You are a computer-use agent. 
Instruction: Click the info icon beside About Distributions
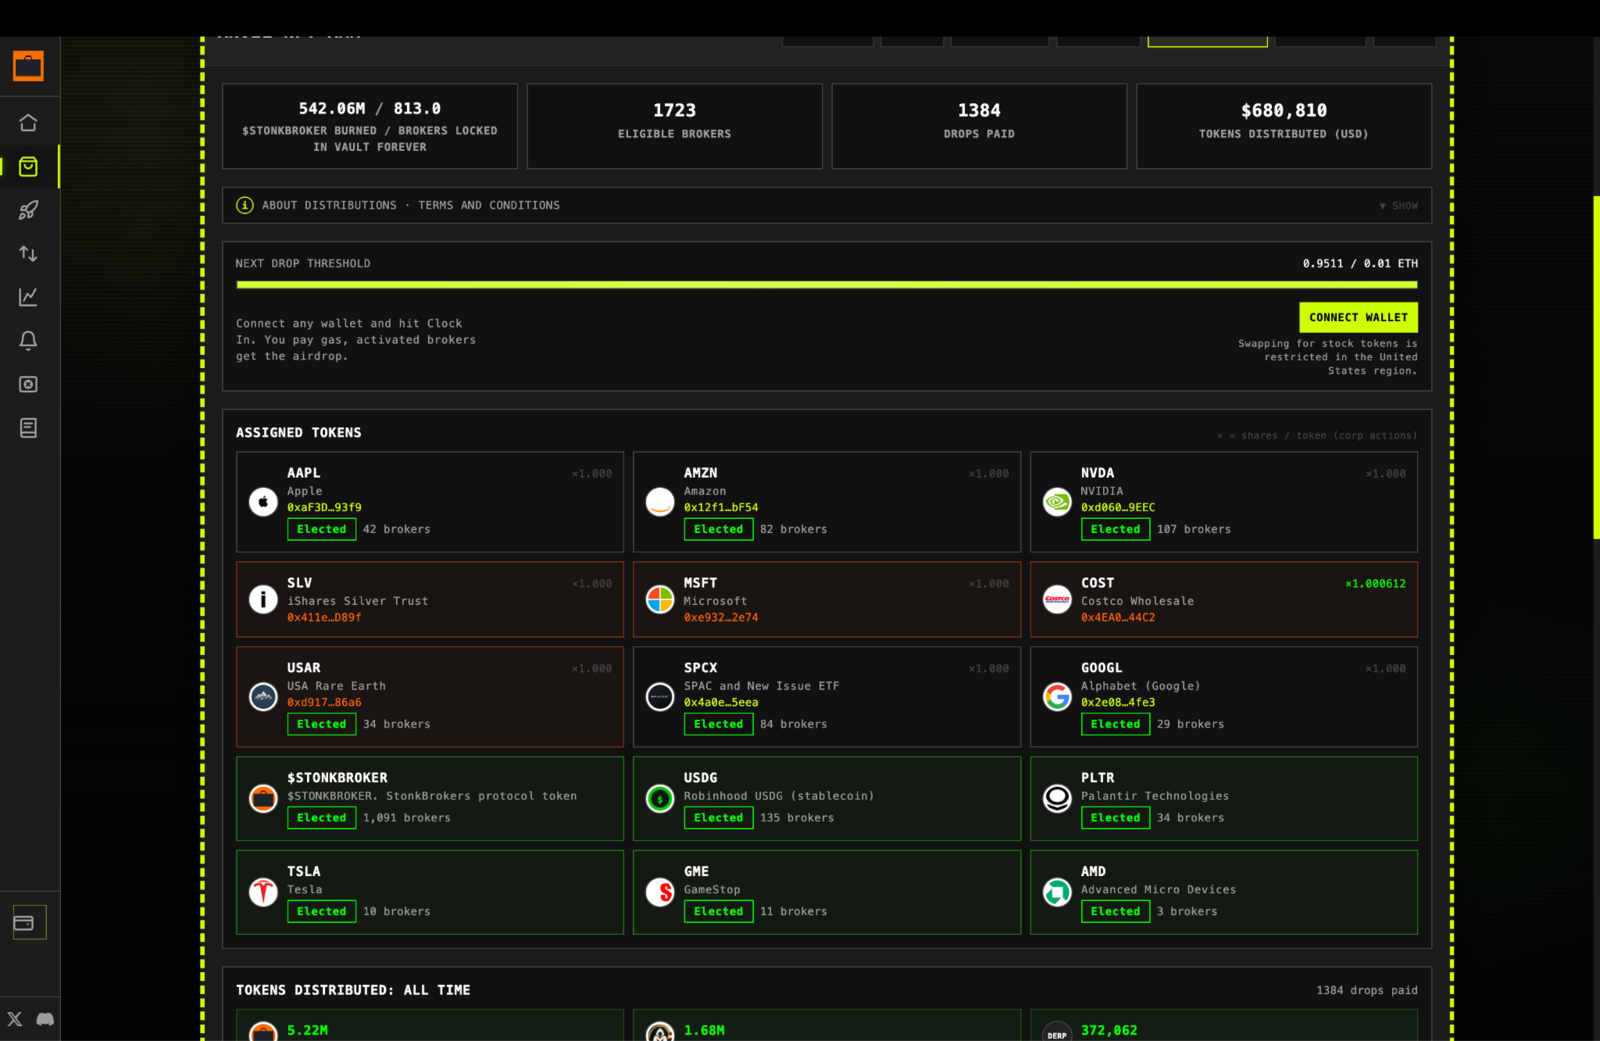pos(245,205)
